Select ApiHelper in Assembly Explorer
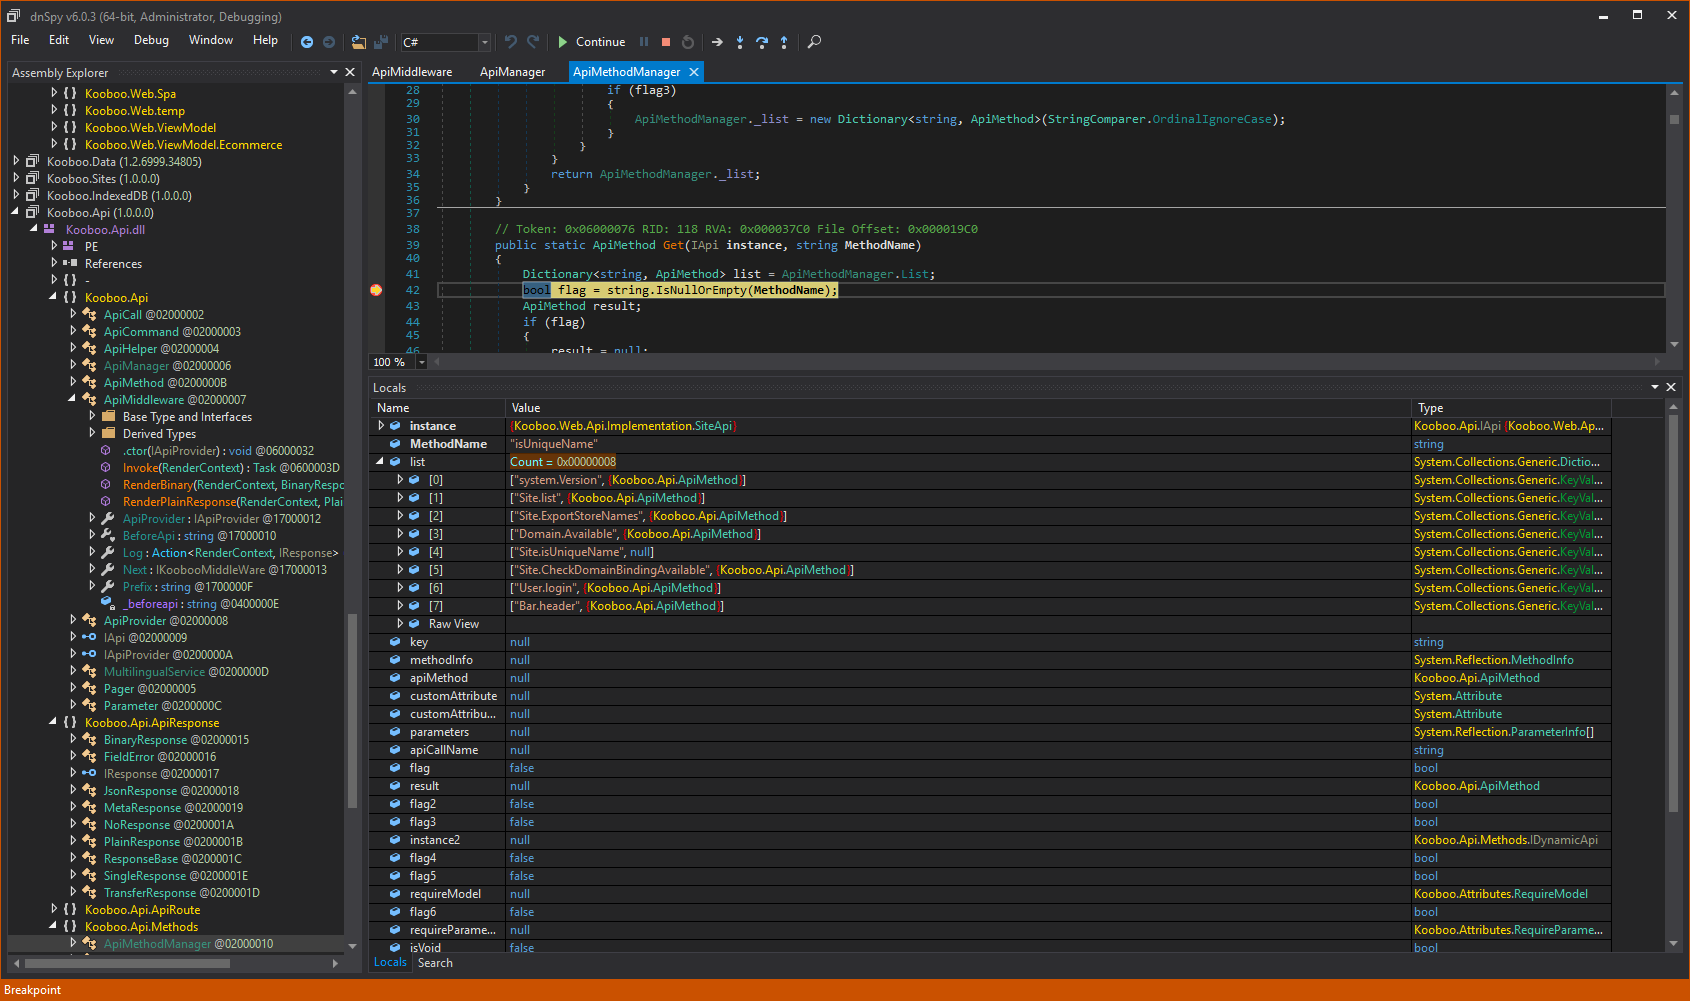Screen dimensions: 1690x1001 tap(131, 349)
